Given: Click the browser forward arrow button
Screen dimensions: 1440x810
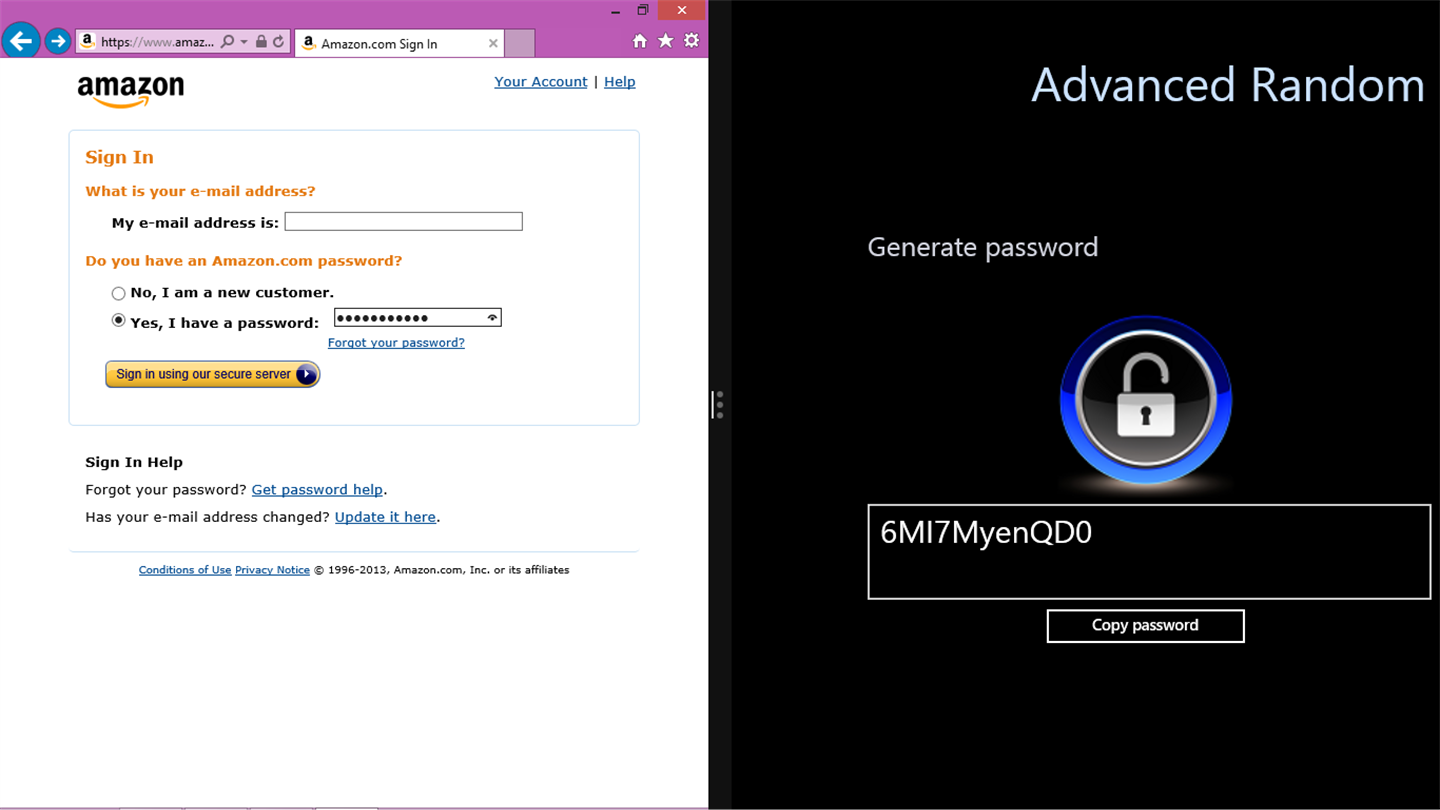Looking at the screenshot, I should 58,41.
